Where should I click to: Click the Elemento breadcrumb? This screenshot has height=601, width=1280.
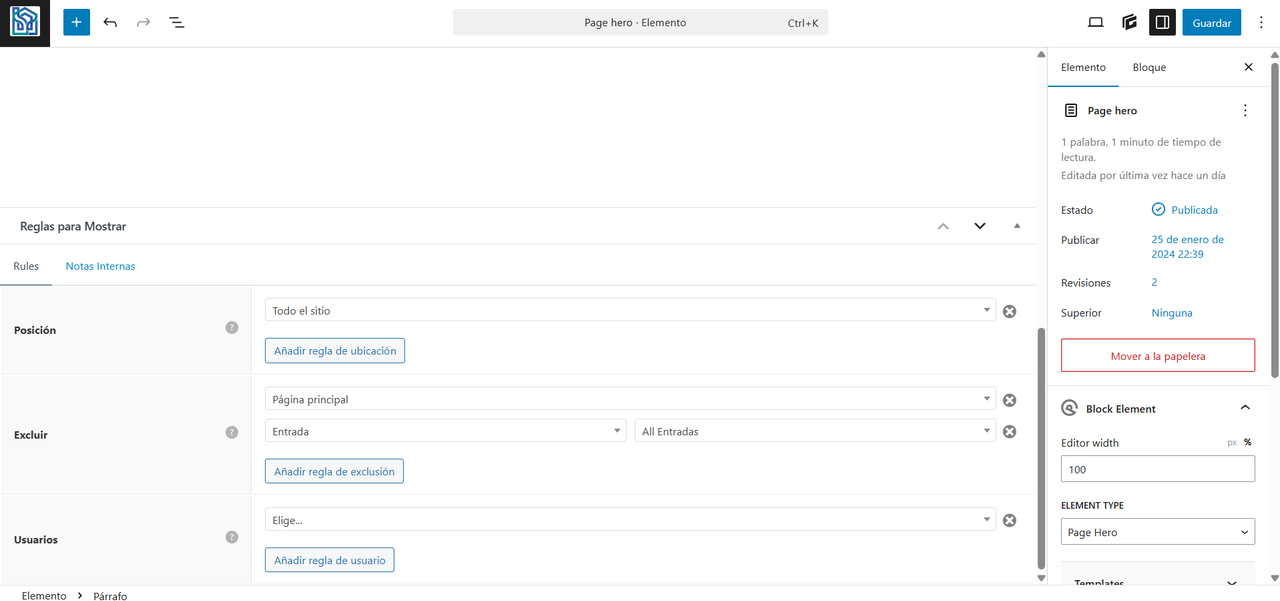coord(44,595)
